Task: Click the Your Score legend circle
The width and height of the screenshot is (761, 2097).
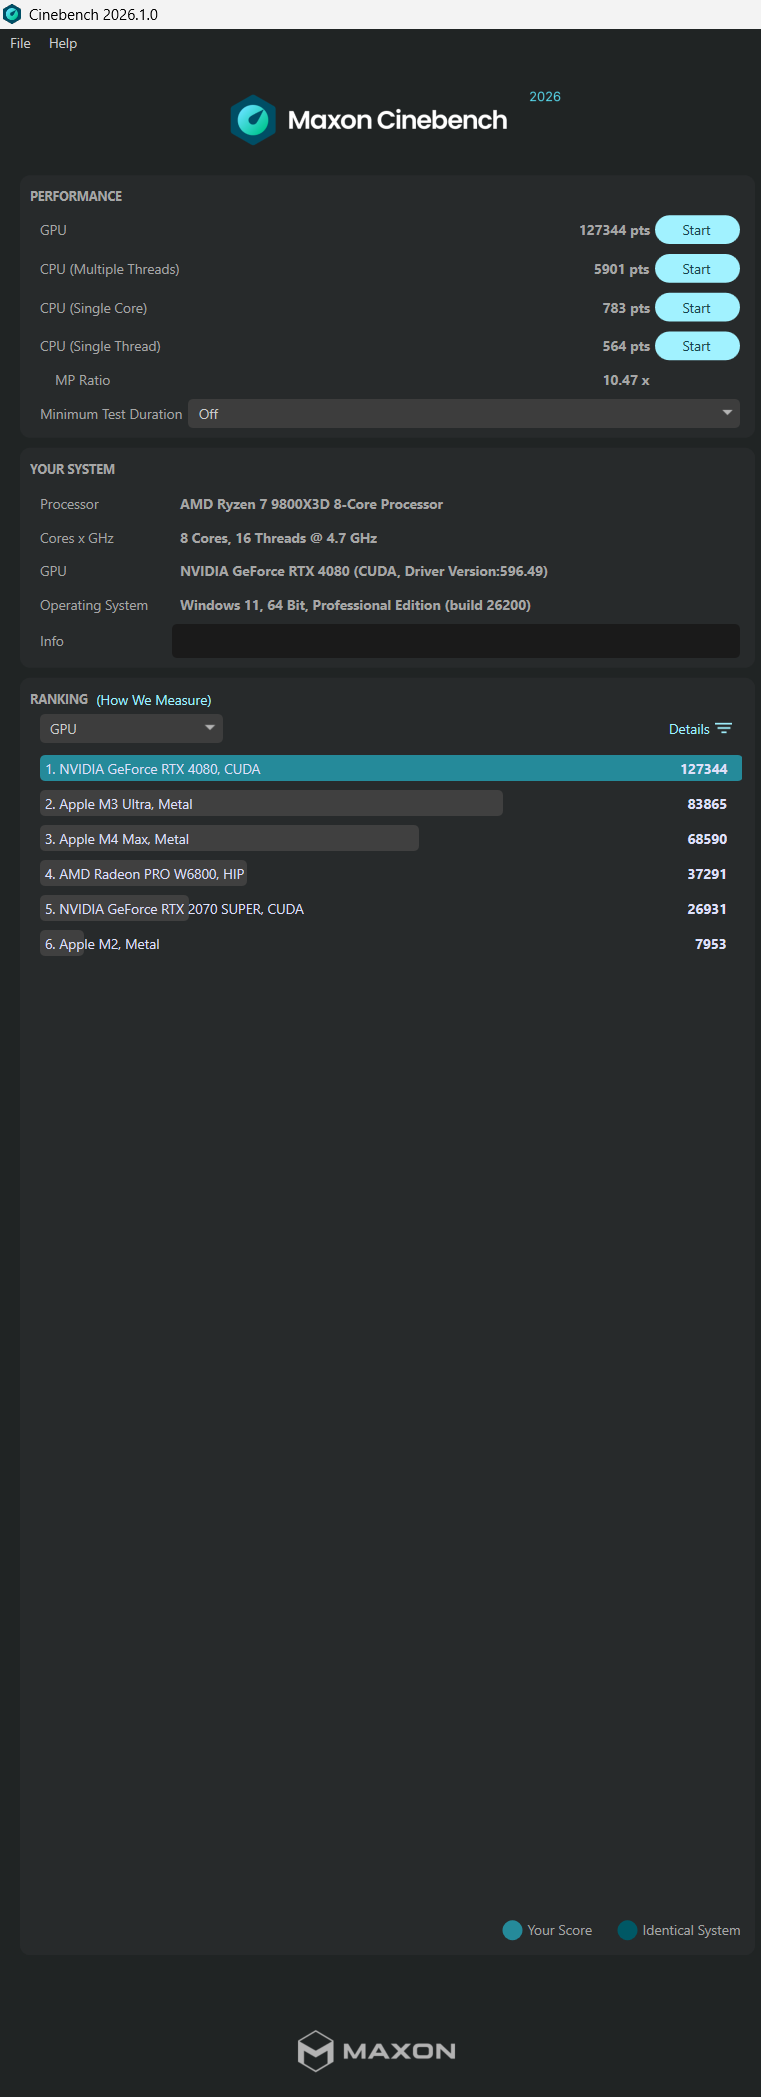Action: click(512, 1930)
